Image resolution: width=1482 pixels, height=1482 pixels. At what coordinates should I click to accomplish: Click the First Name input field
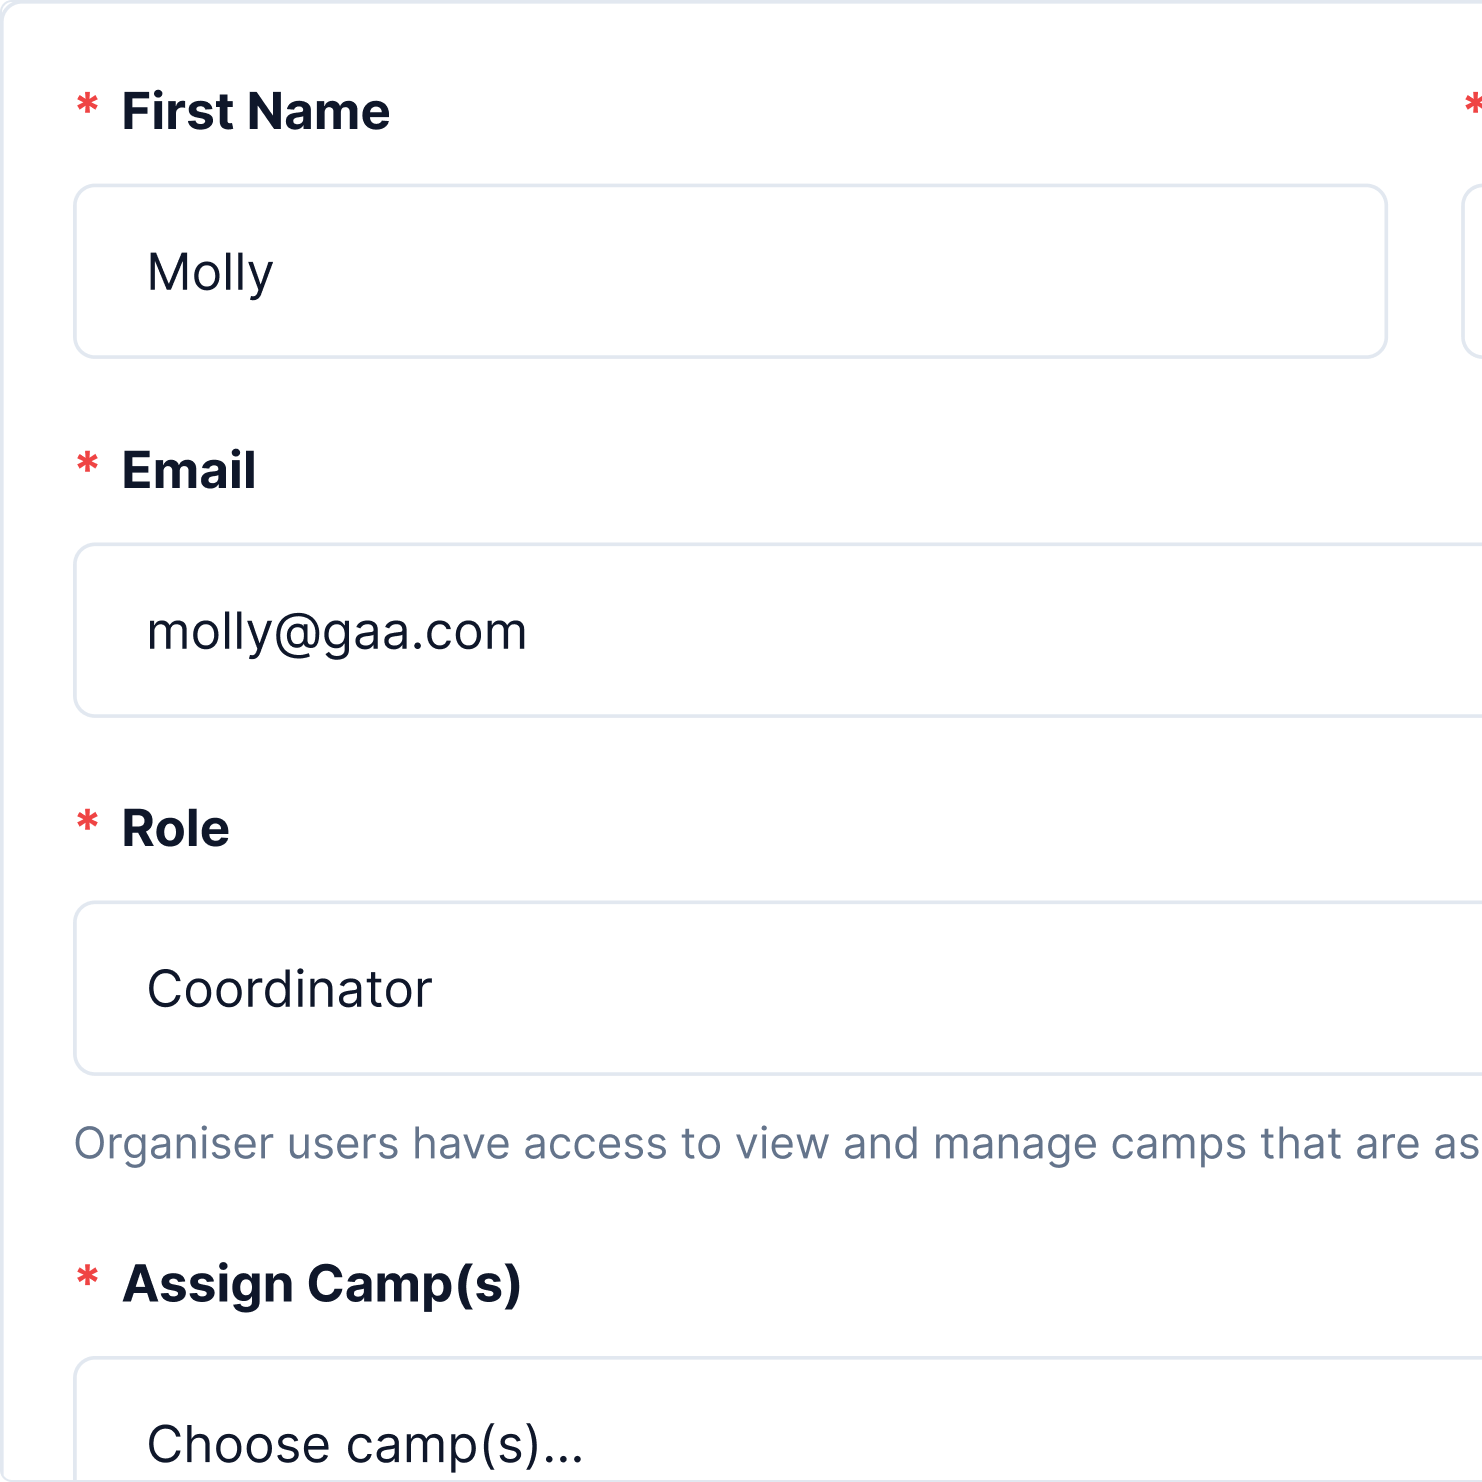coord(730,271)
